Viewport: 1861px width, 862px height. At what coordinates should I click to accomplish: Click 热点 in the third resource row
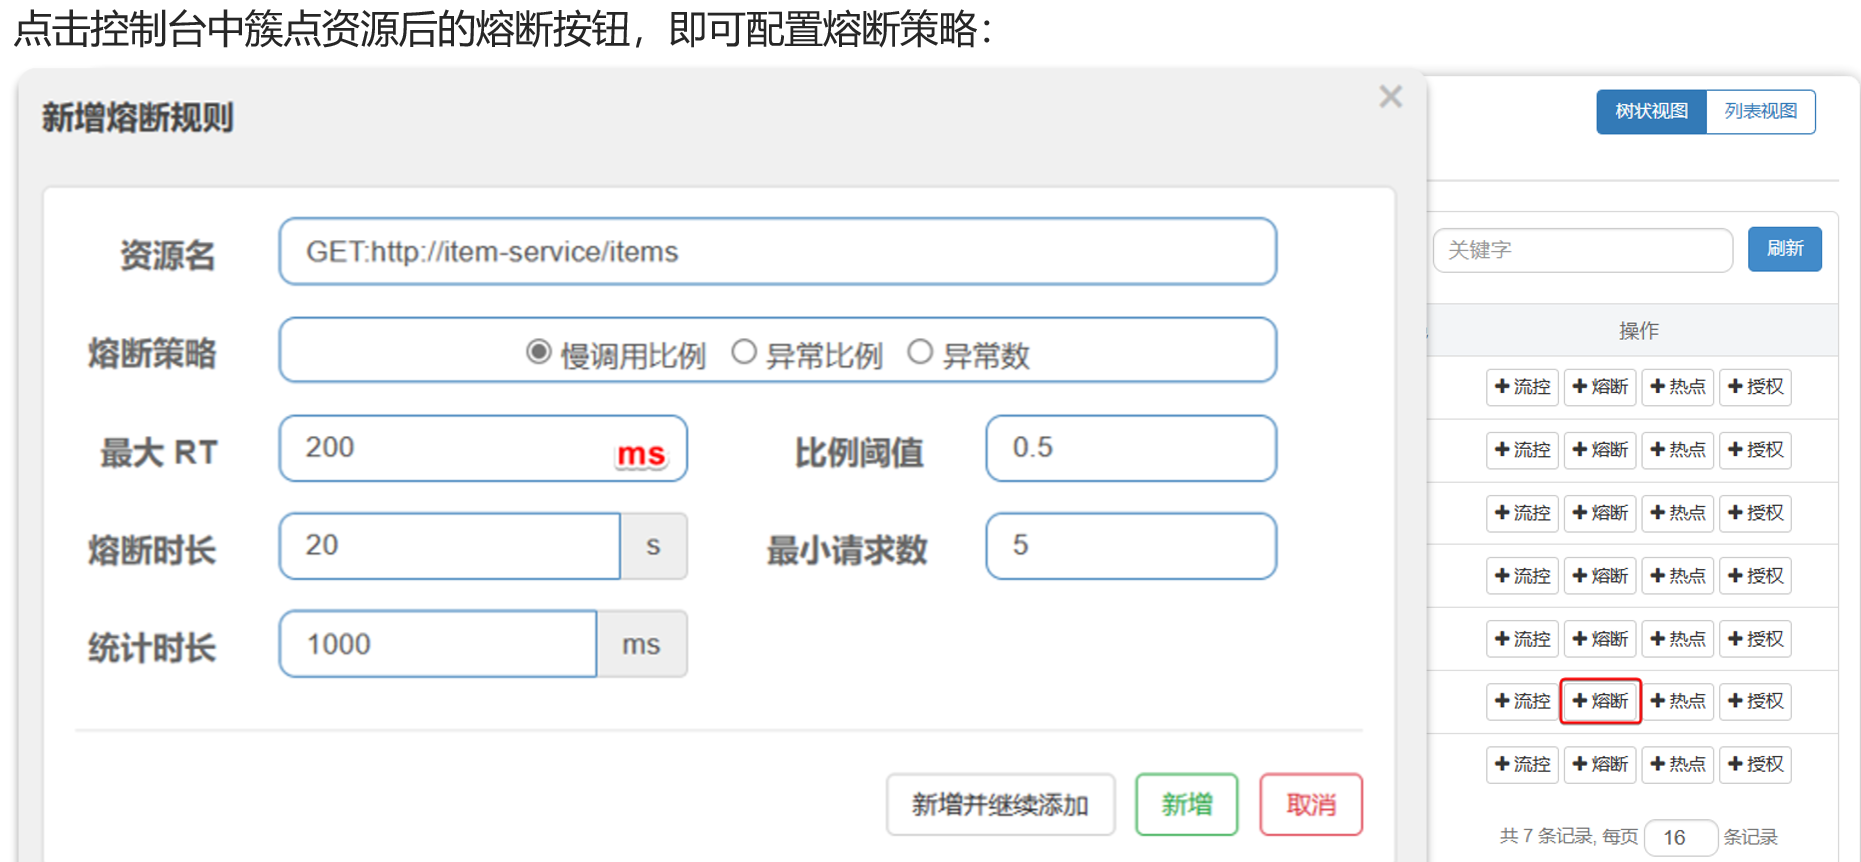[x=1678, y=513]
